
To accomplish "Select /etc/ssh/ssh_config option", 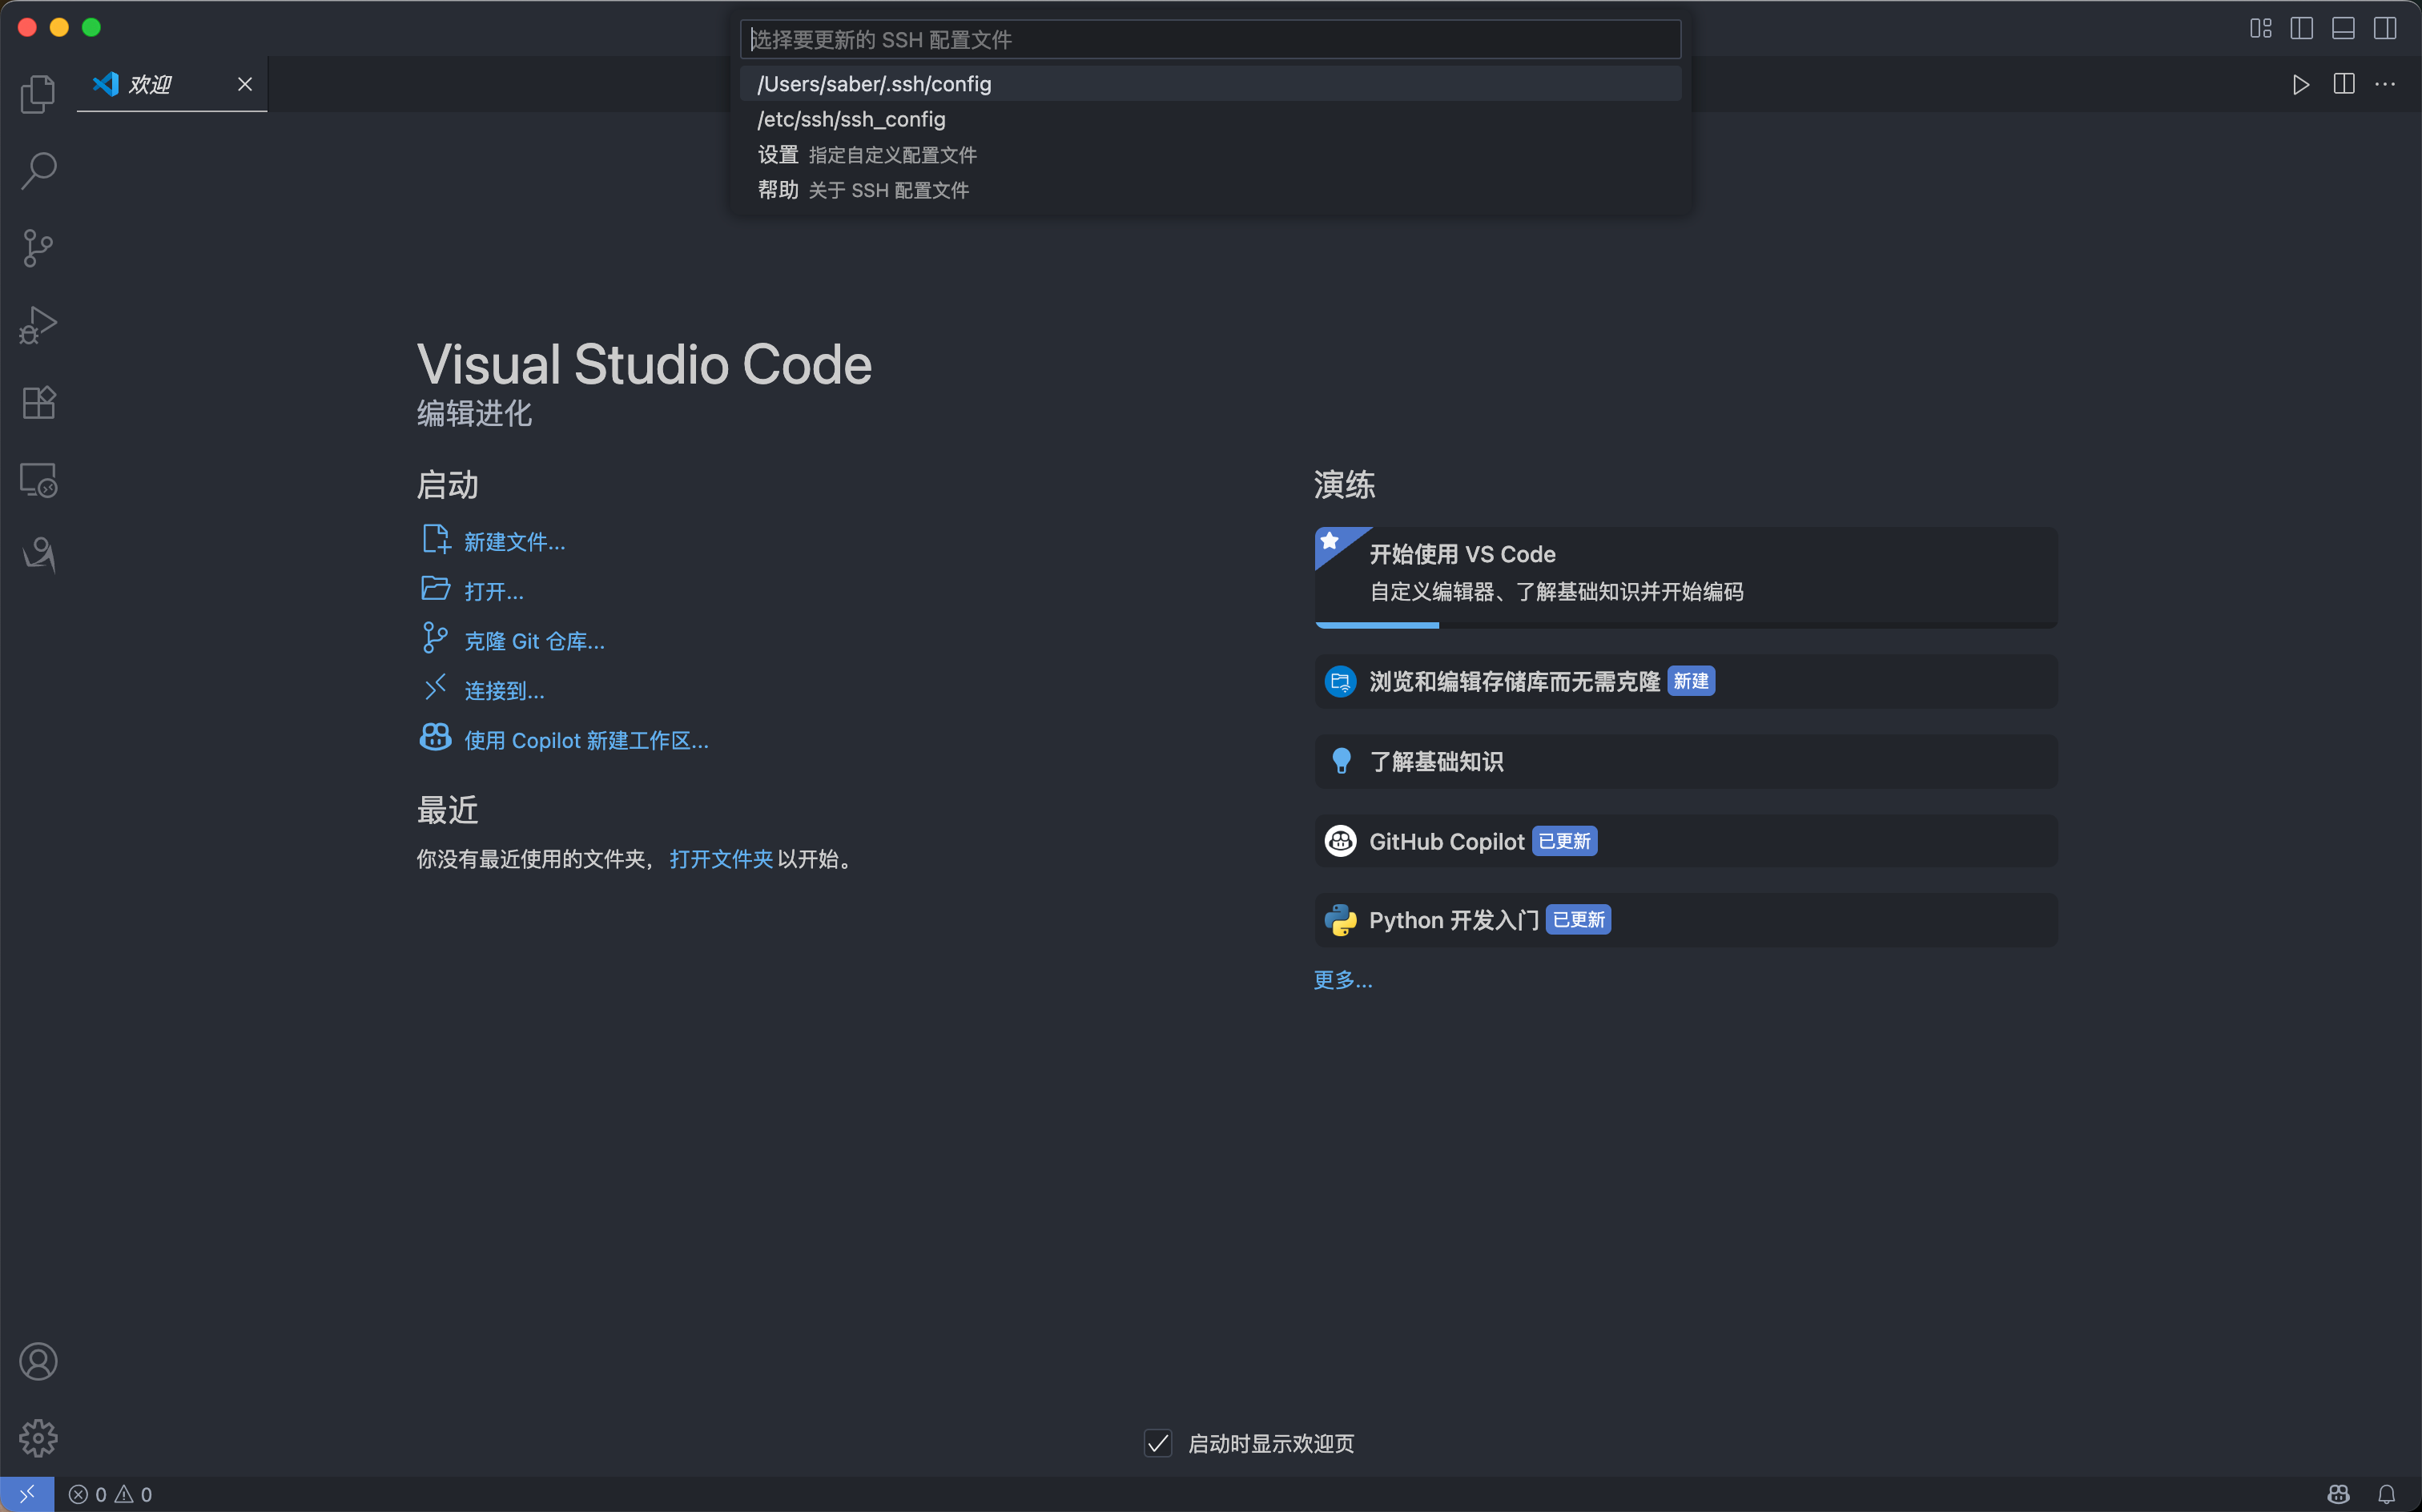I will coord(851,119).
